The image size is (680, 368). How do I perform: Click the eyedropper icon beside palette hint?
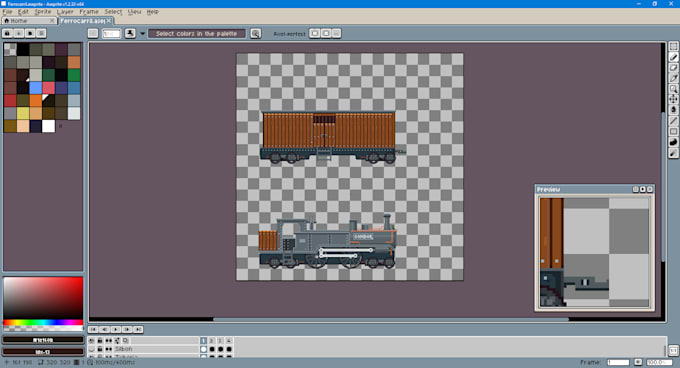(x=255, y=33)
